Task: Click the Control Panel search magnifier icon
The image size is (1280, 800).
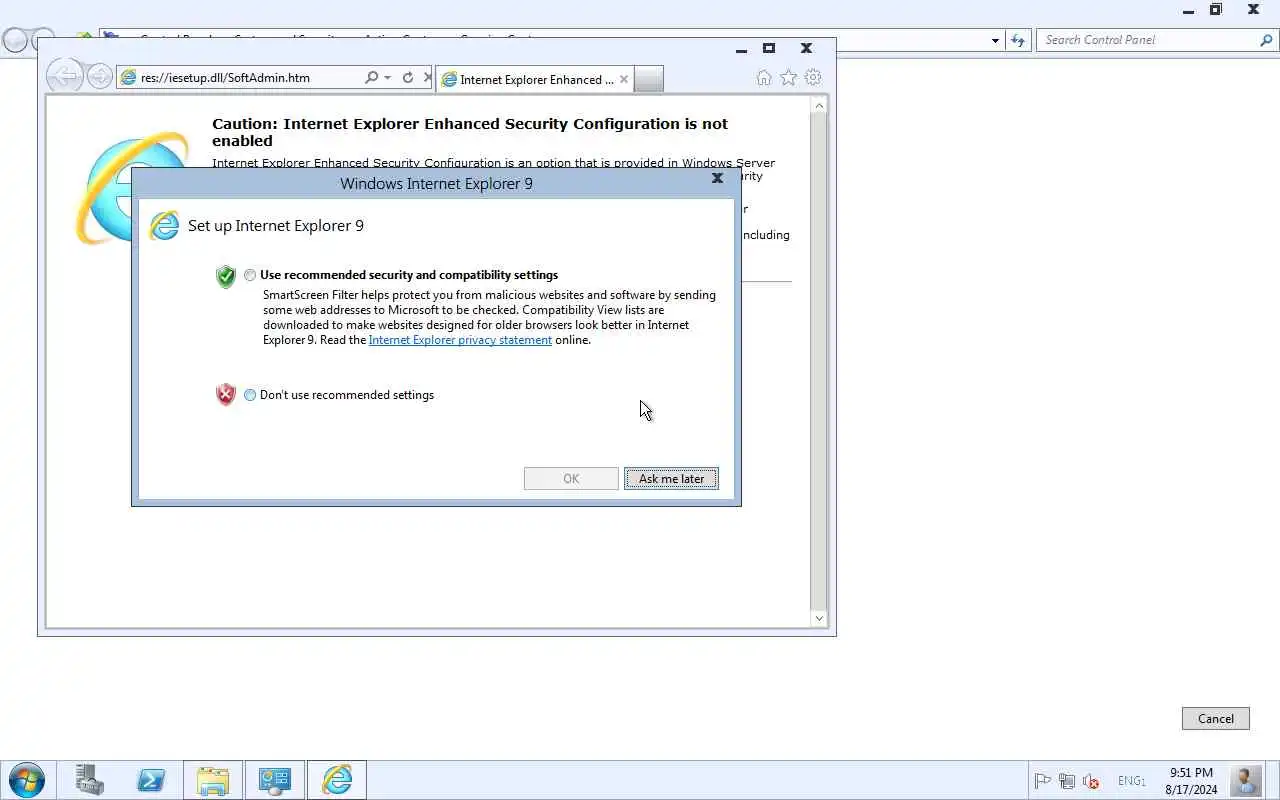Action: coord(1266,40)
